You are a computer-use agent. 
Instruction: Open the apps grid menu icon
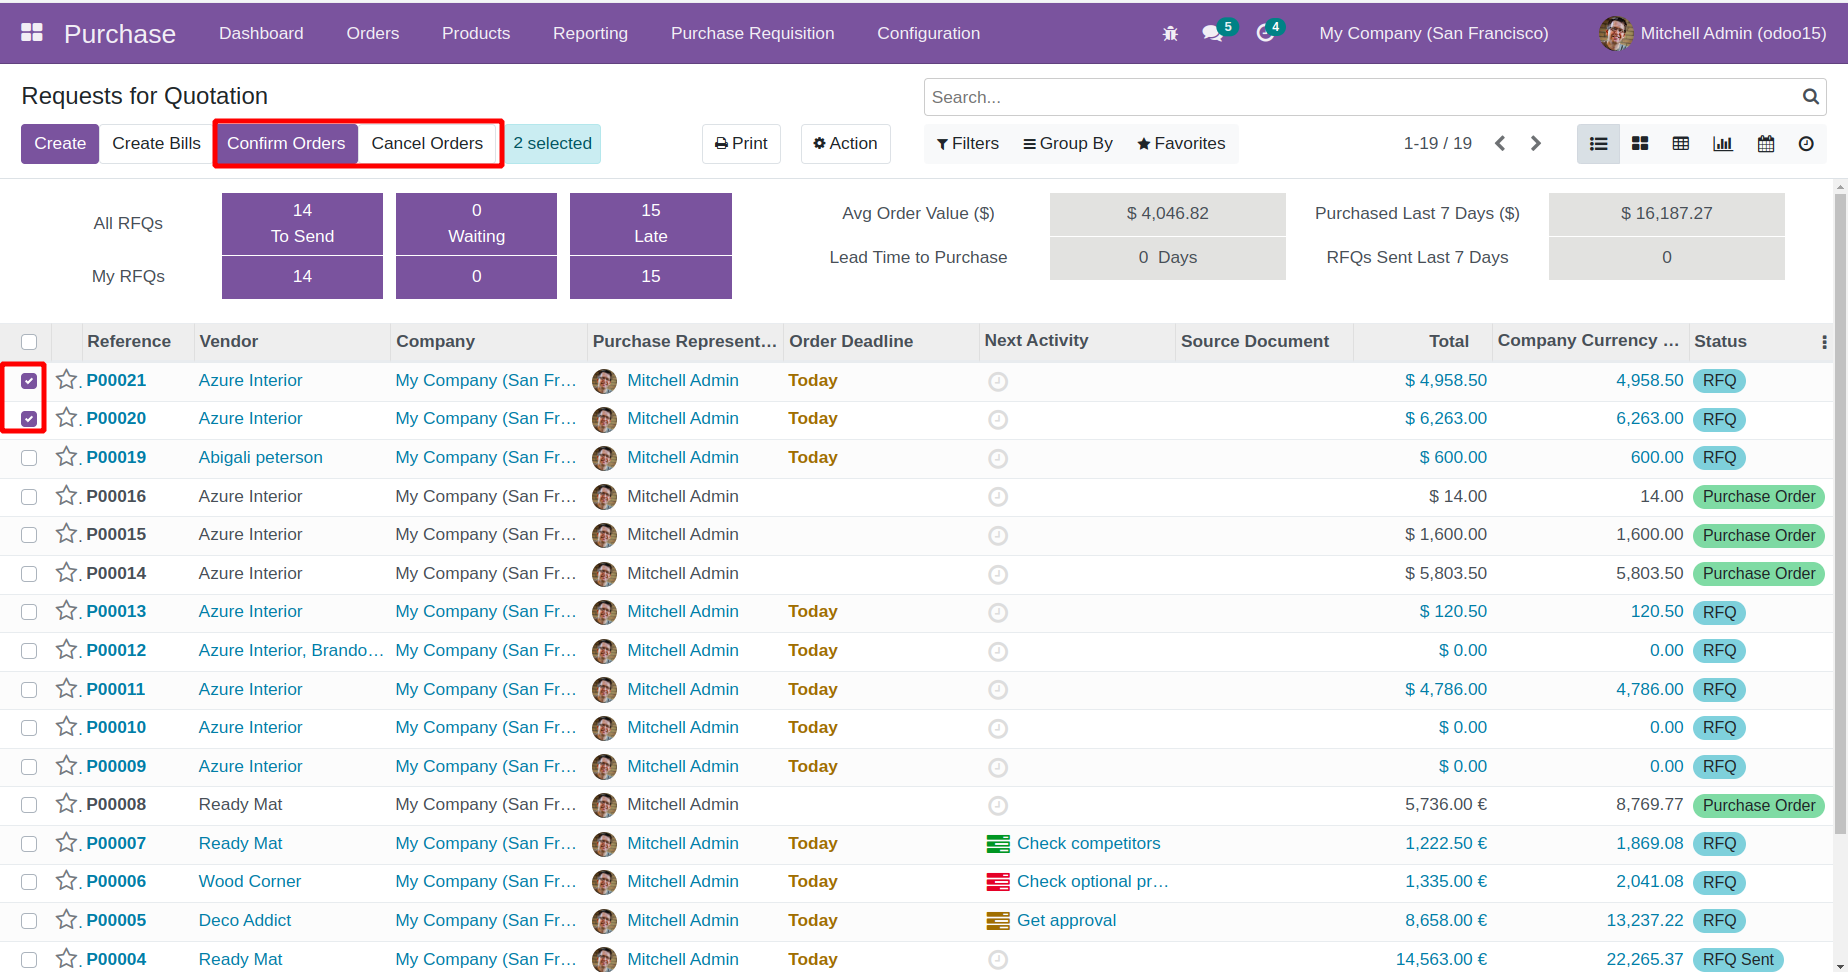coord(32,32)
